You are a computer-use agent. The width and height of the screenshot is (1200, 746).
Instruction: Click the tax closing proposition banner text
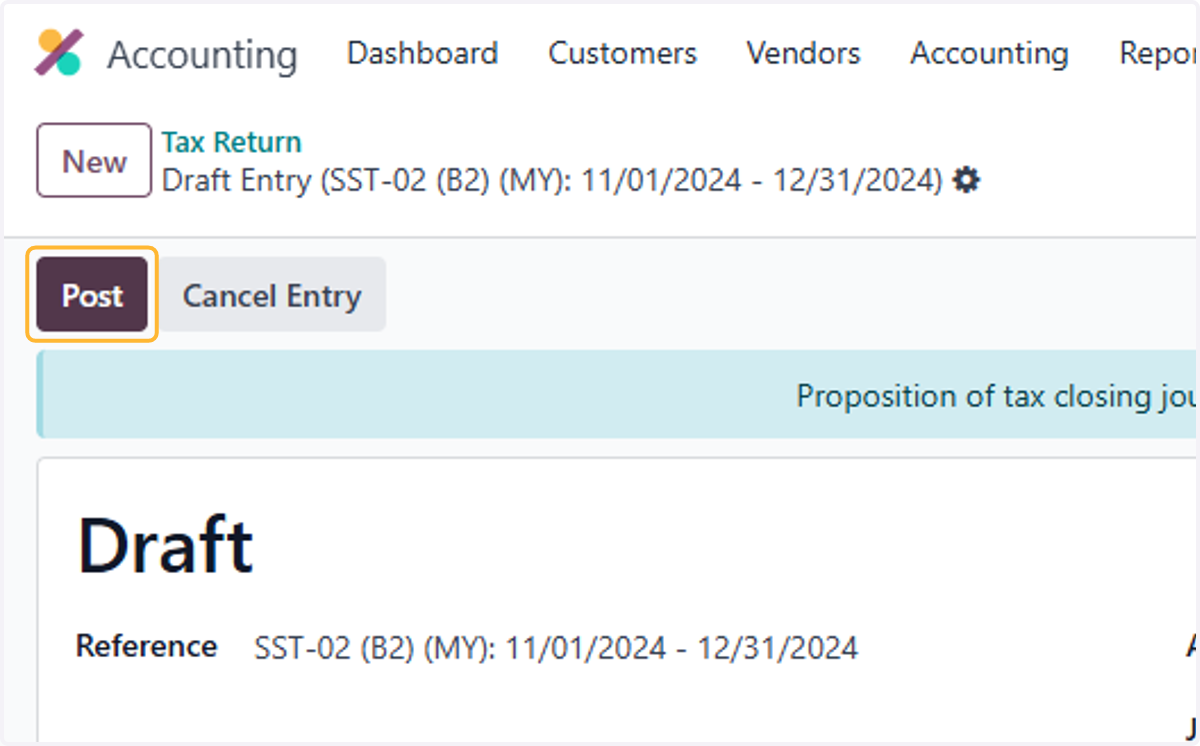coord(996,396)
